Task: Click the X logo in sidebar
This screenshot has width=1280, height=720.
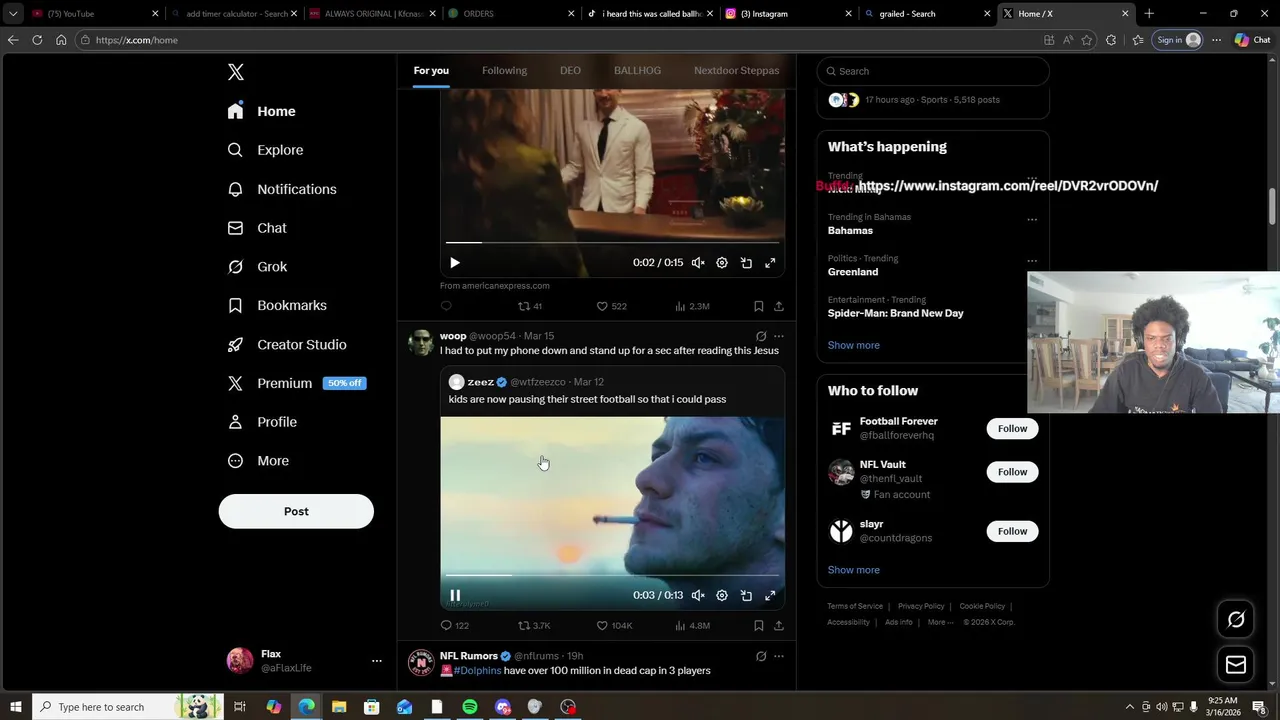Action: (236, 72)
